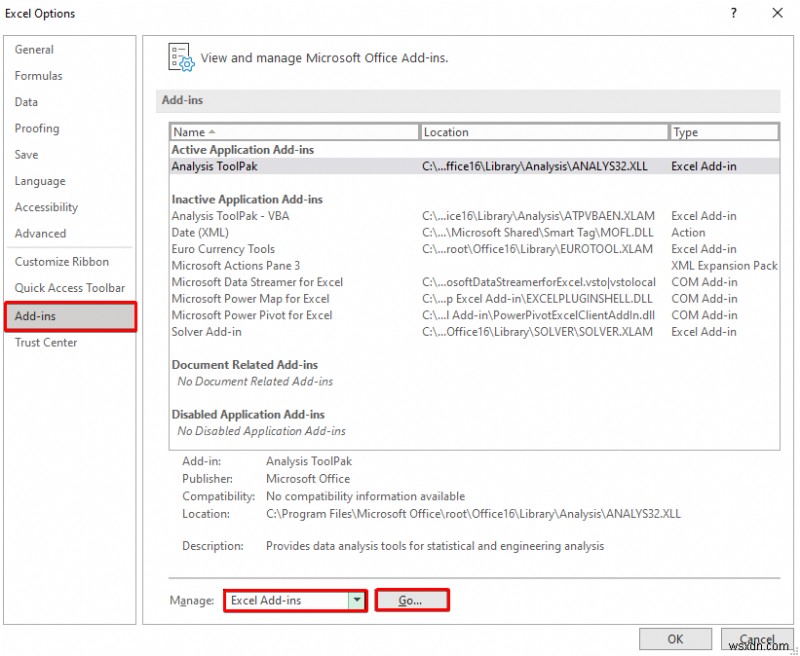Click the Help question mark icon

733,13
